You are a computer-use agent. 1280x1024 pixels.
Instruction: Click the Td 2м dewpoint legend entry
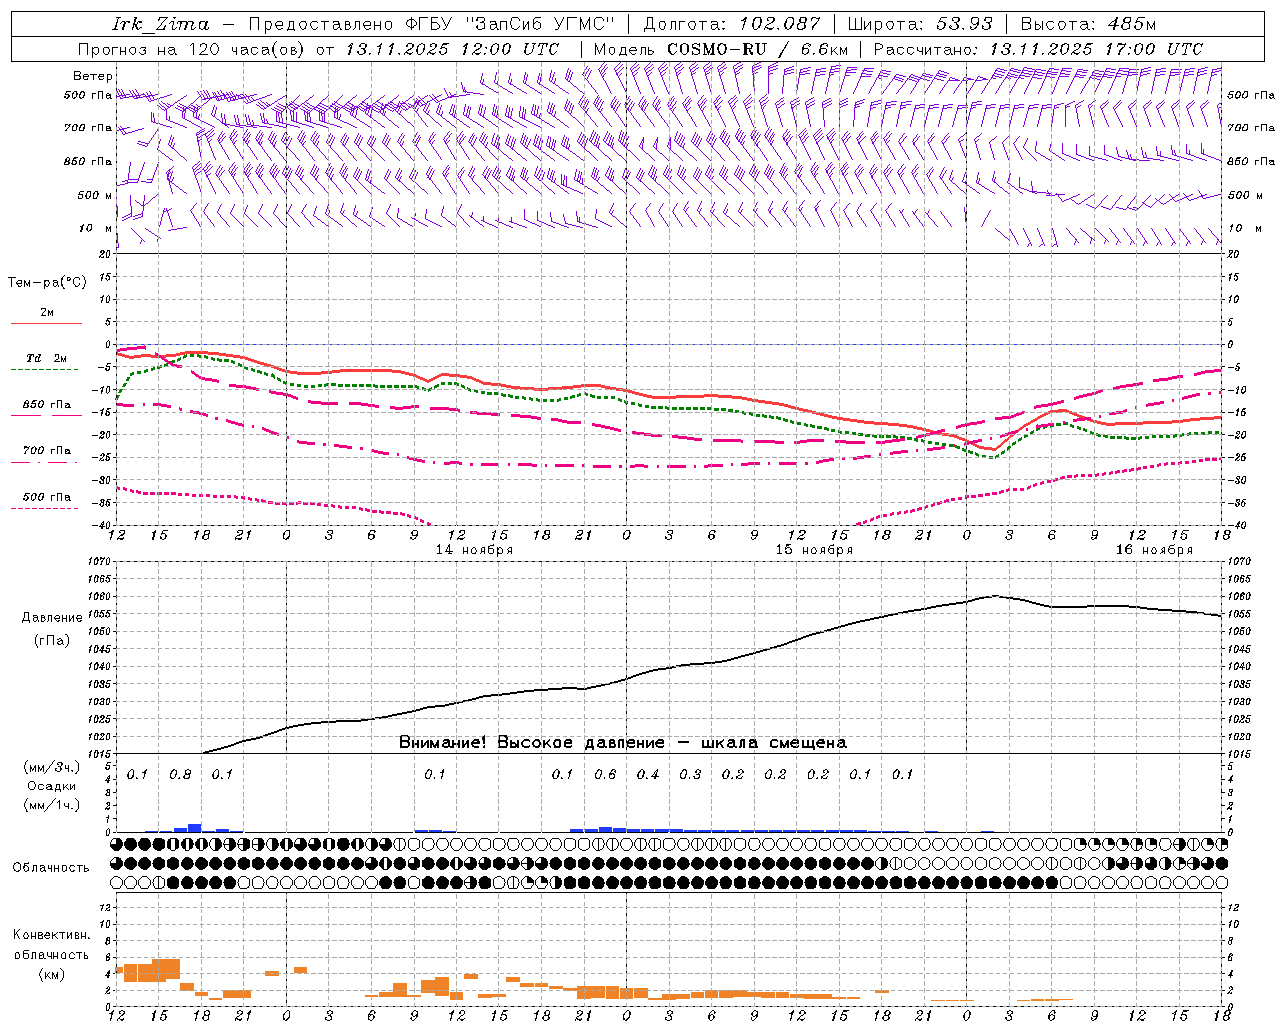coord(46,363)
